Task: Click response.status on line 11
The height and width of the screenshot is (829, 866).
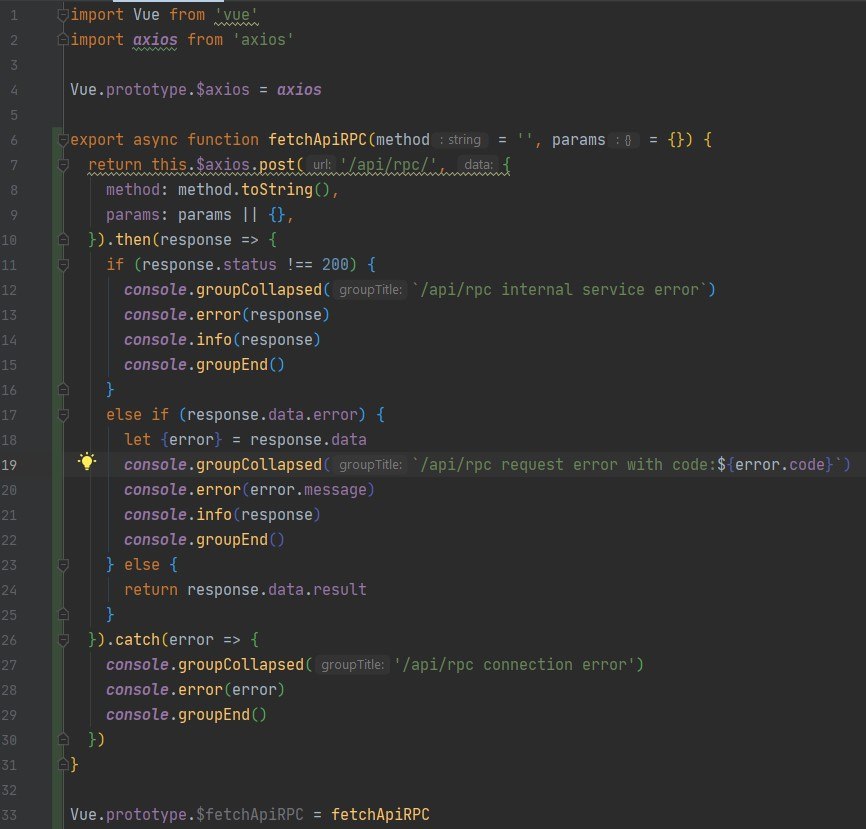Action: pos(209,265)
